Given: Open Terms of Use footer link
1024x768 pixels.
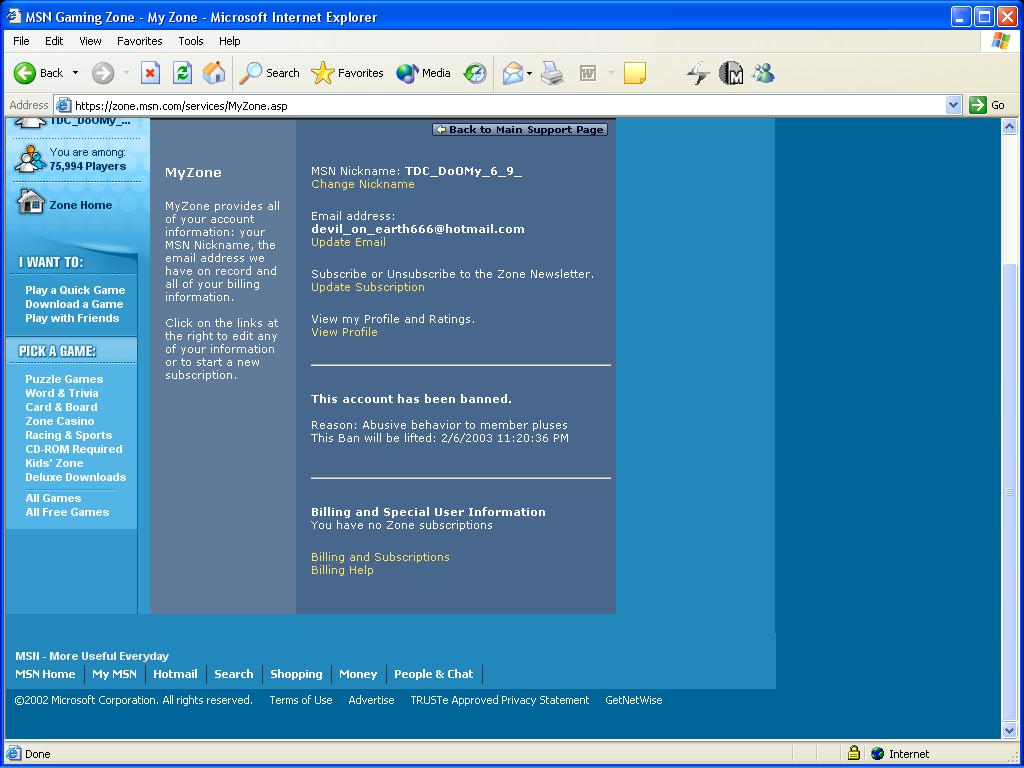Looking at the screenshot, I should click(x=301, y=700).
